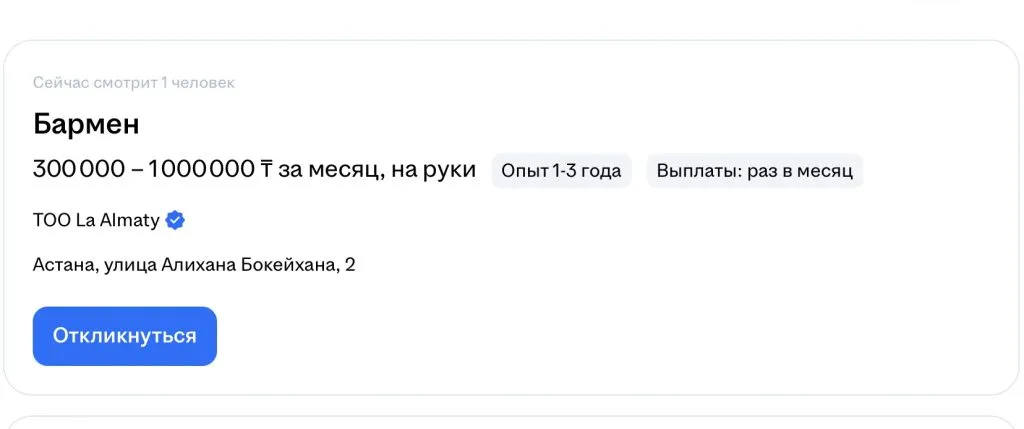This screenshot has height=429, width=1024.
Task: Select the "Выплаты: раз в месяц" tag
Action: pos(754,171)
